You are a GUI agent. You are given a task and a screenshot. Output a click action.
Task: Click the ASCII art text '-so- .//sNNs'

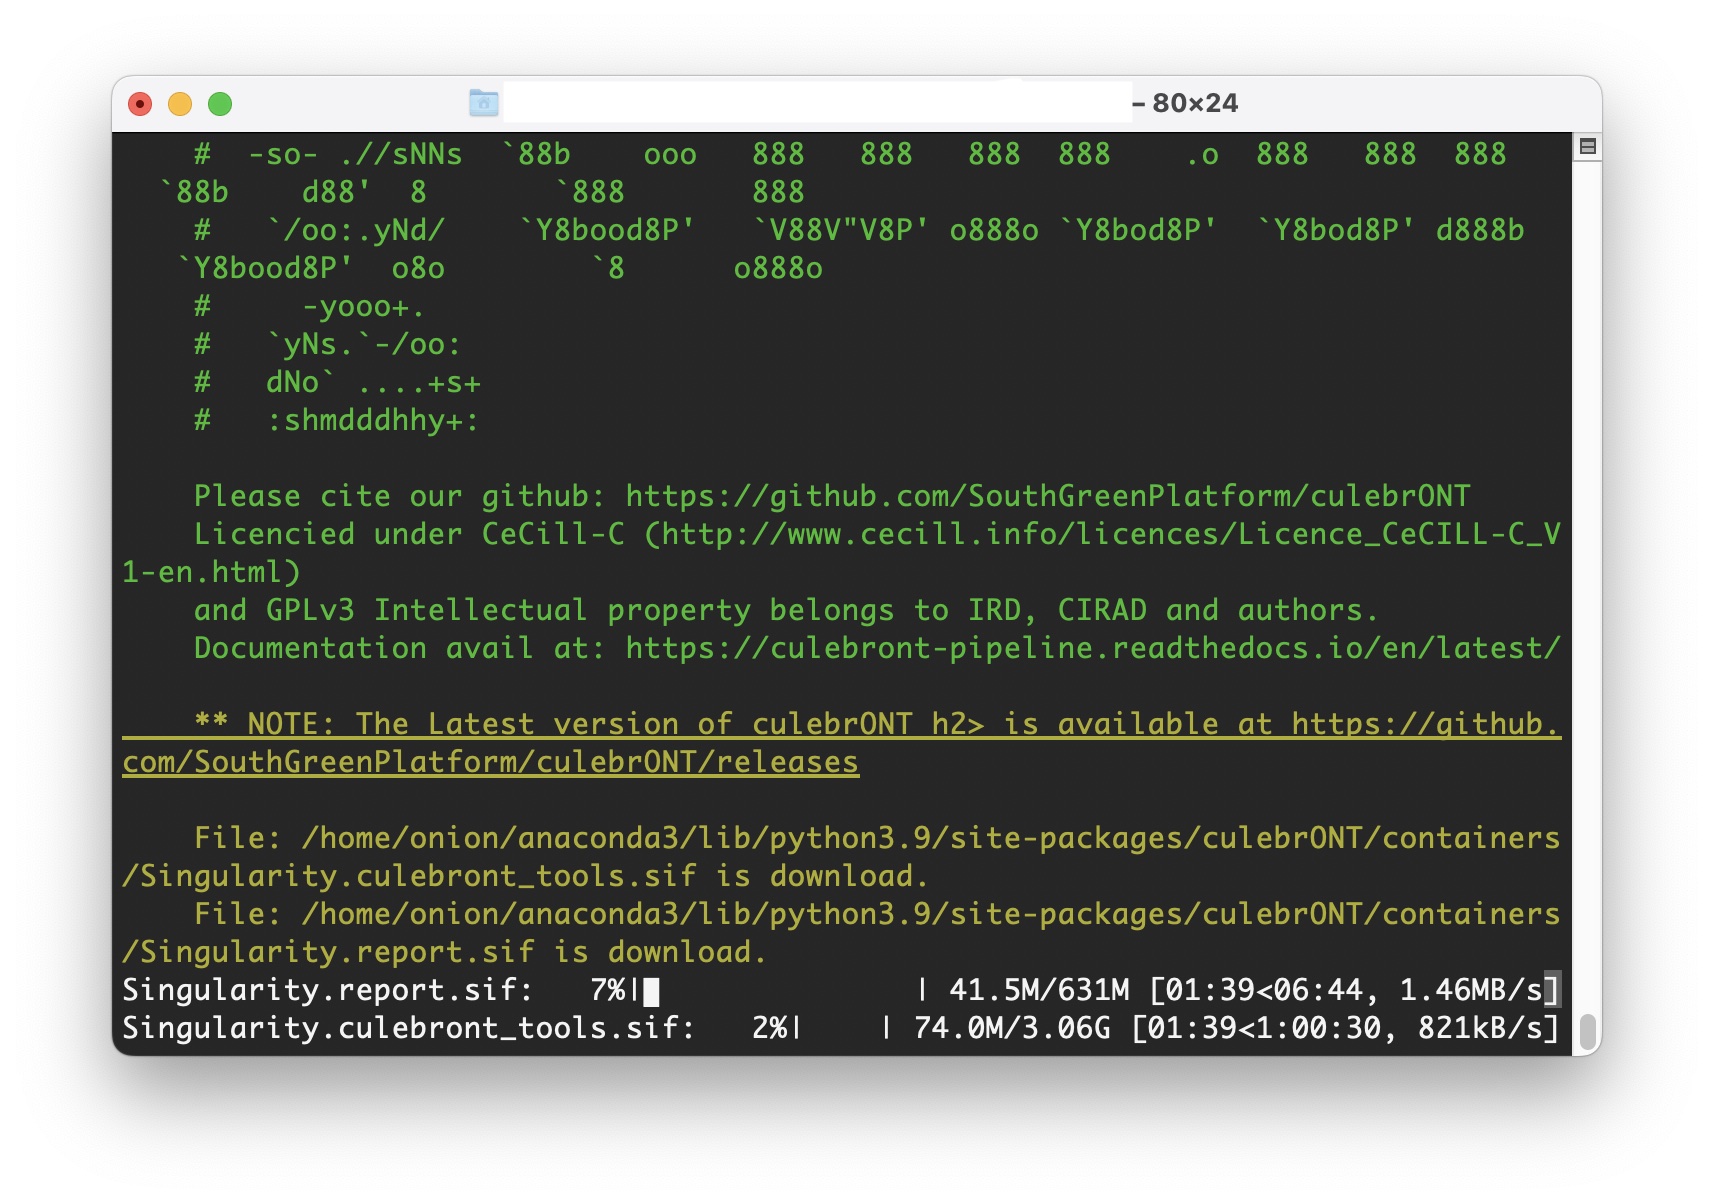(x=355, y=154)
